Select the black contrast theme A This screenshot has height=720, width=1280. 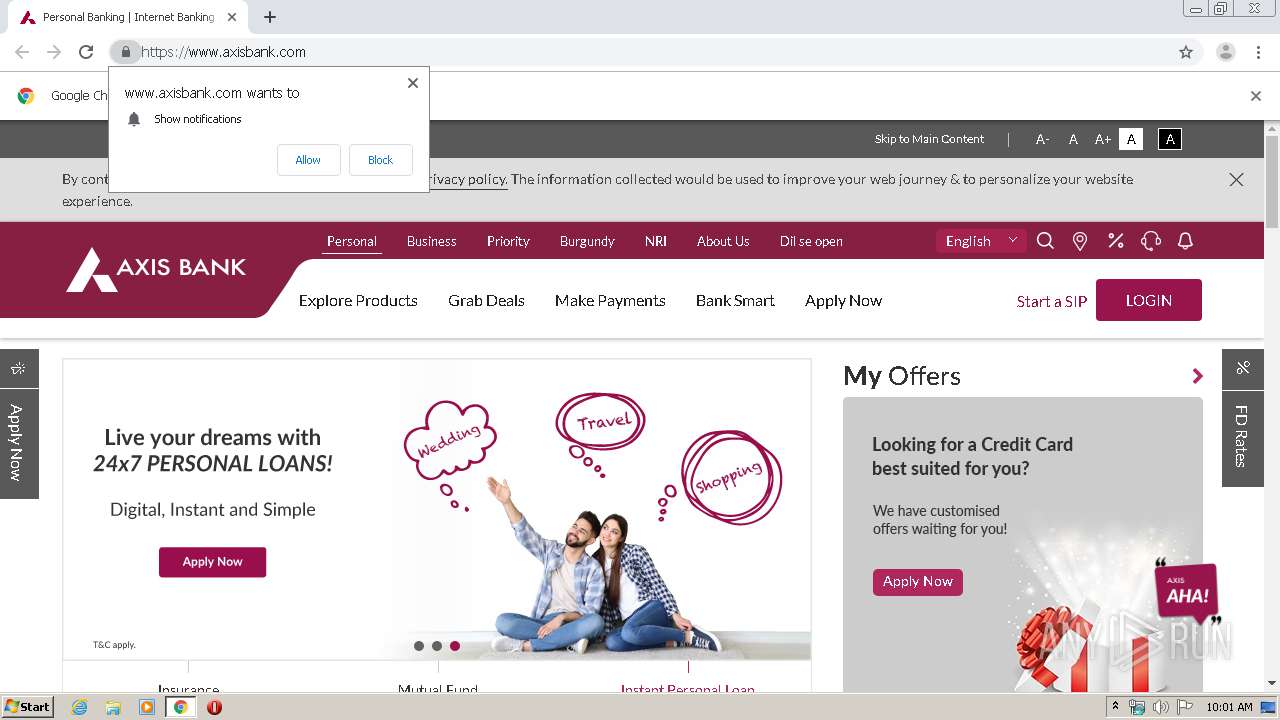pos(1170,139)
